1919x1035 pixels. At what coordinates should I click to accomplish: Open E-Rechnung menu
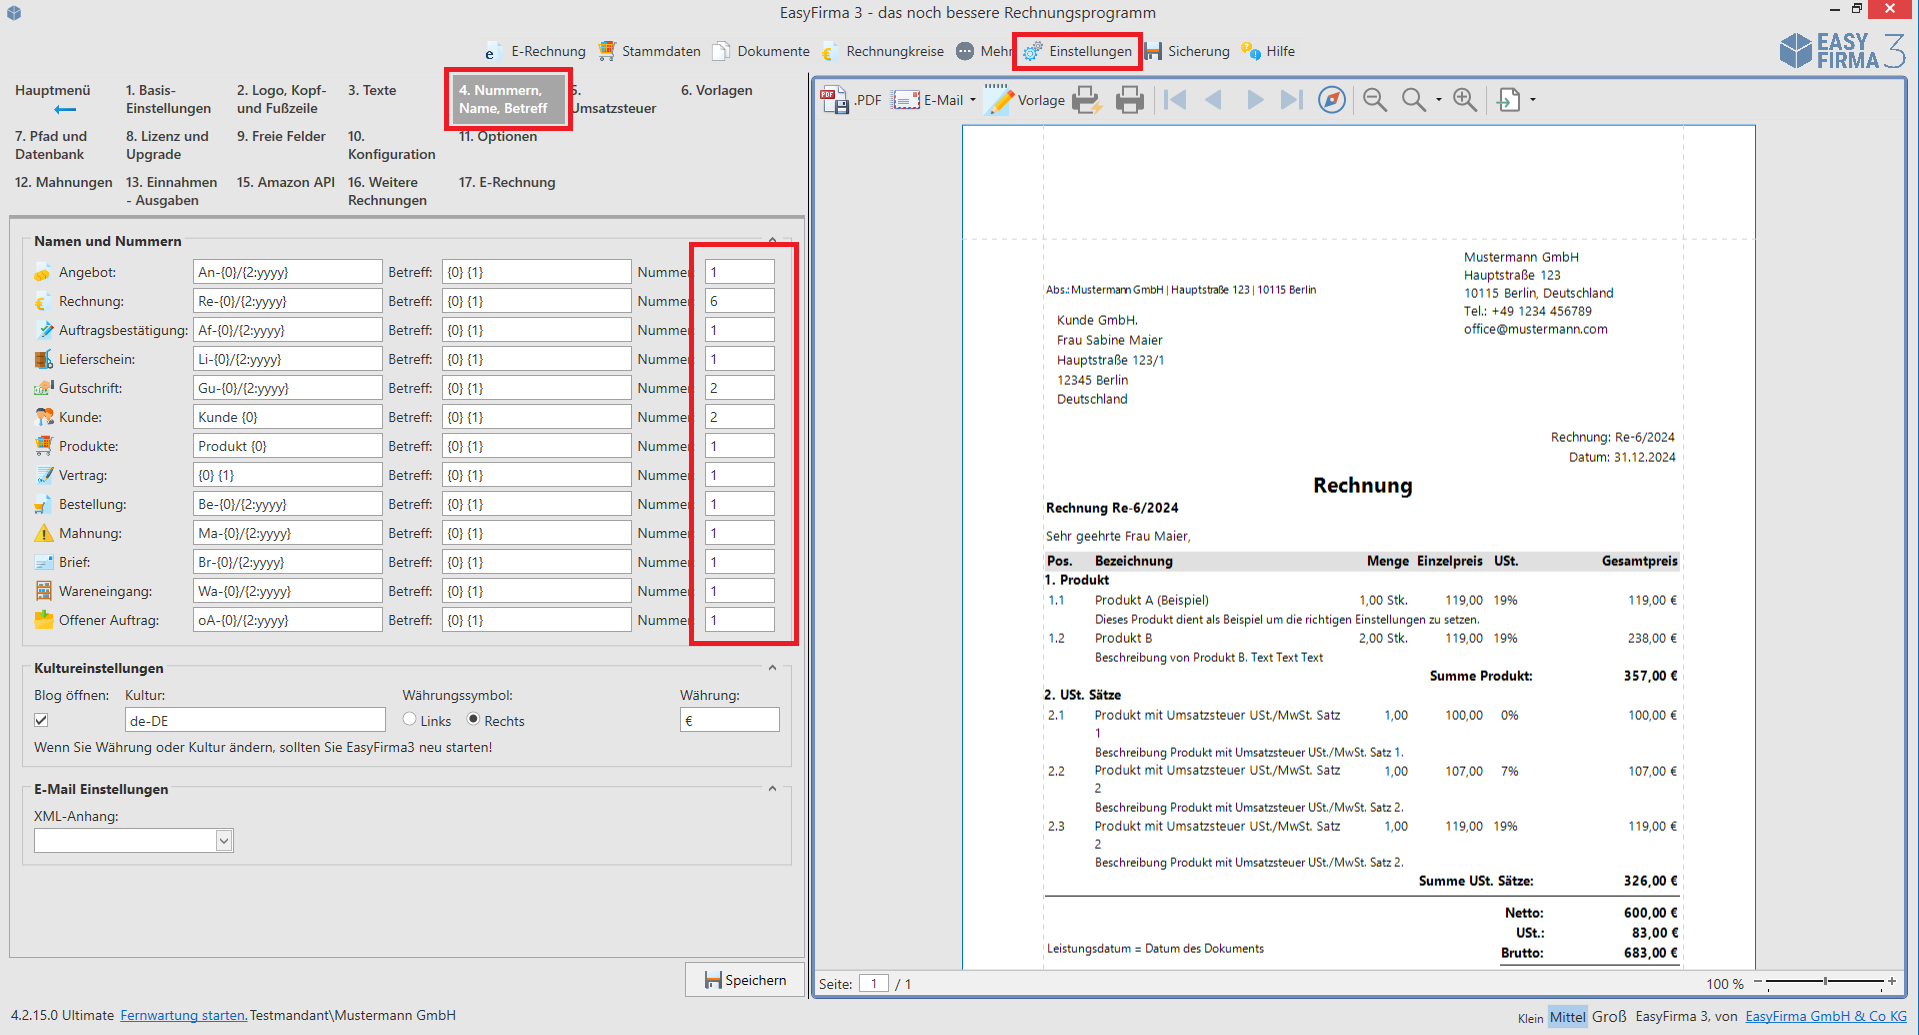pos(535,51)
